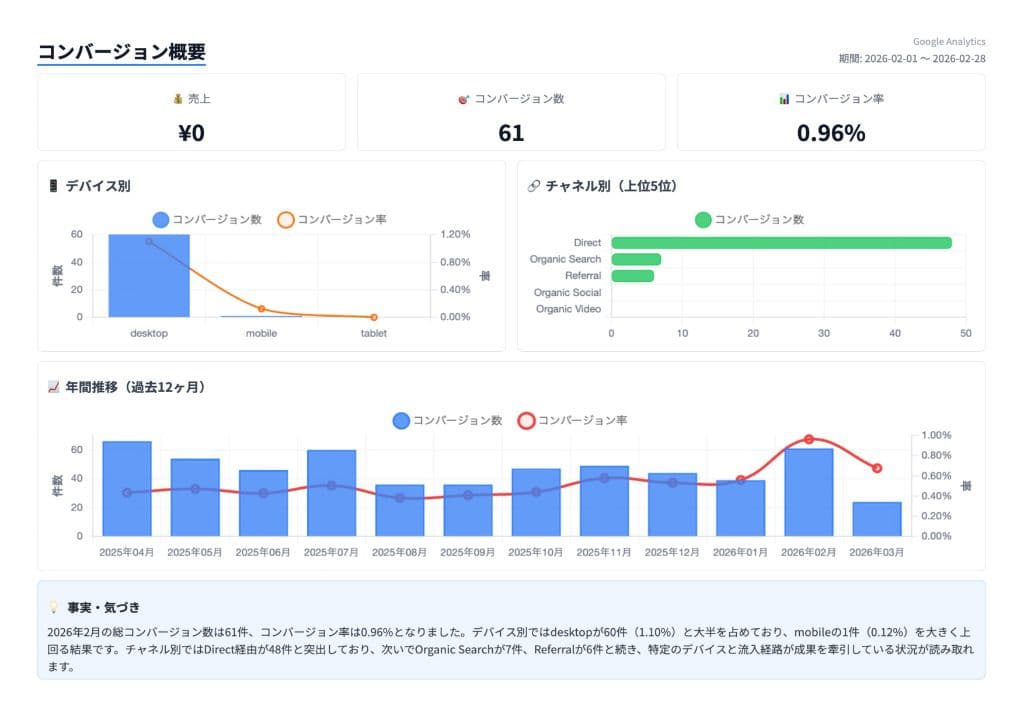Image resolution: width=1024 pixels, height=724 pixels.
Task: Click the コンバージョン概要 page heading
Action: pyautogui.click(x=121, y=52)
